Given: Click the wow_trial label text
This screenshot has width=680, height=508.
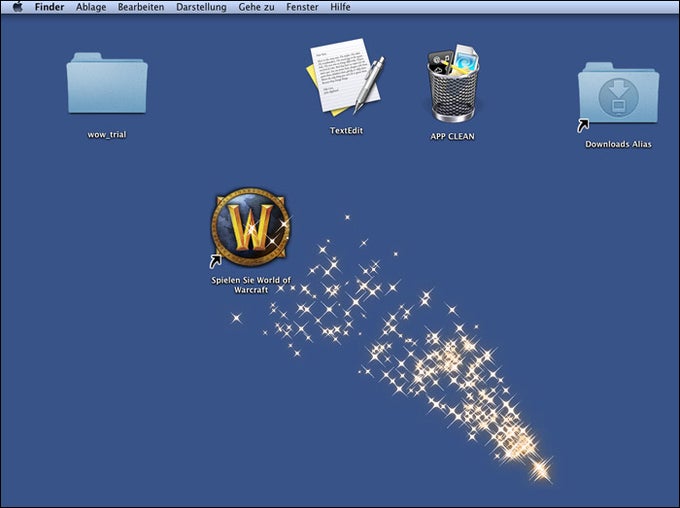Looking at the screenshot, I should pyautogui.click(x=107, y=134).
